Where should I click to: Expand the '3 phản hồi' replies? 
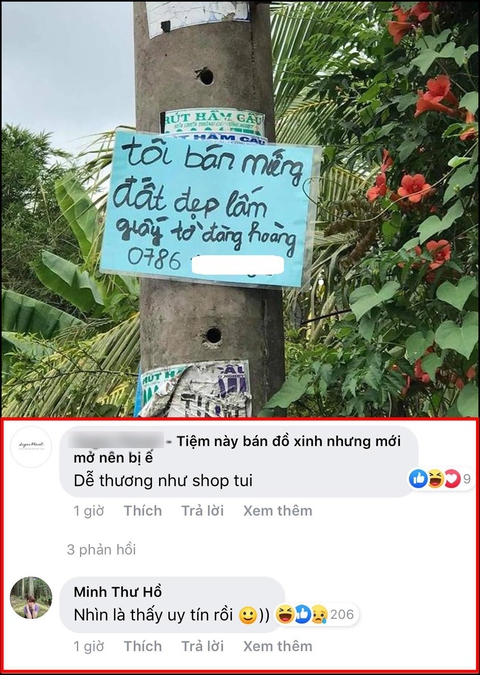click(101, 549)
